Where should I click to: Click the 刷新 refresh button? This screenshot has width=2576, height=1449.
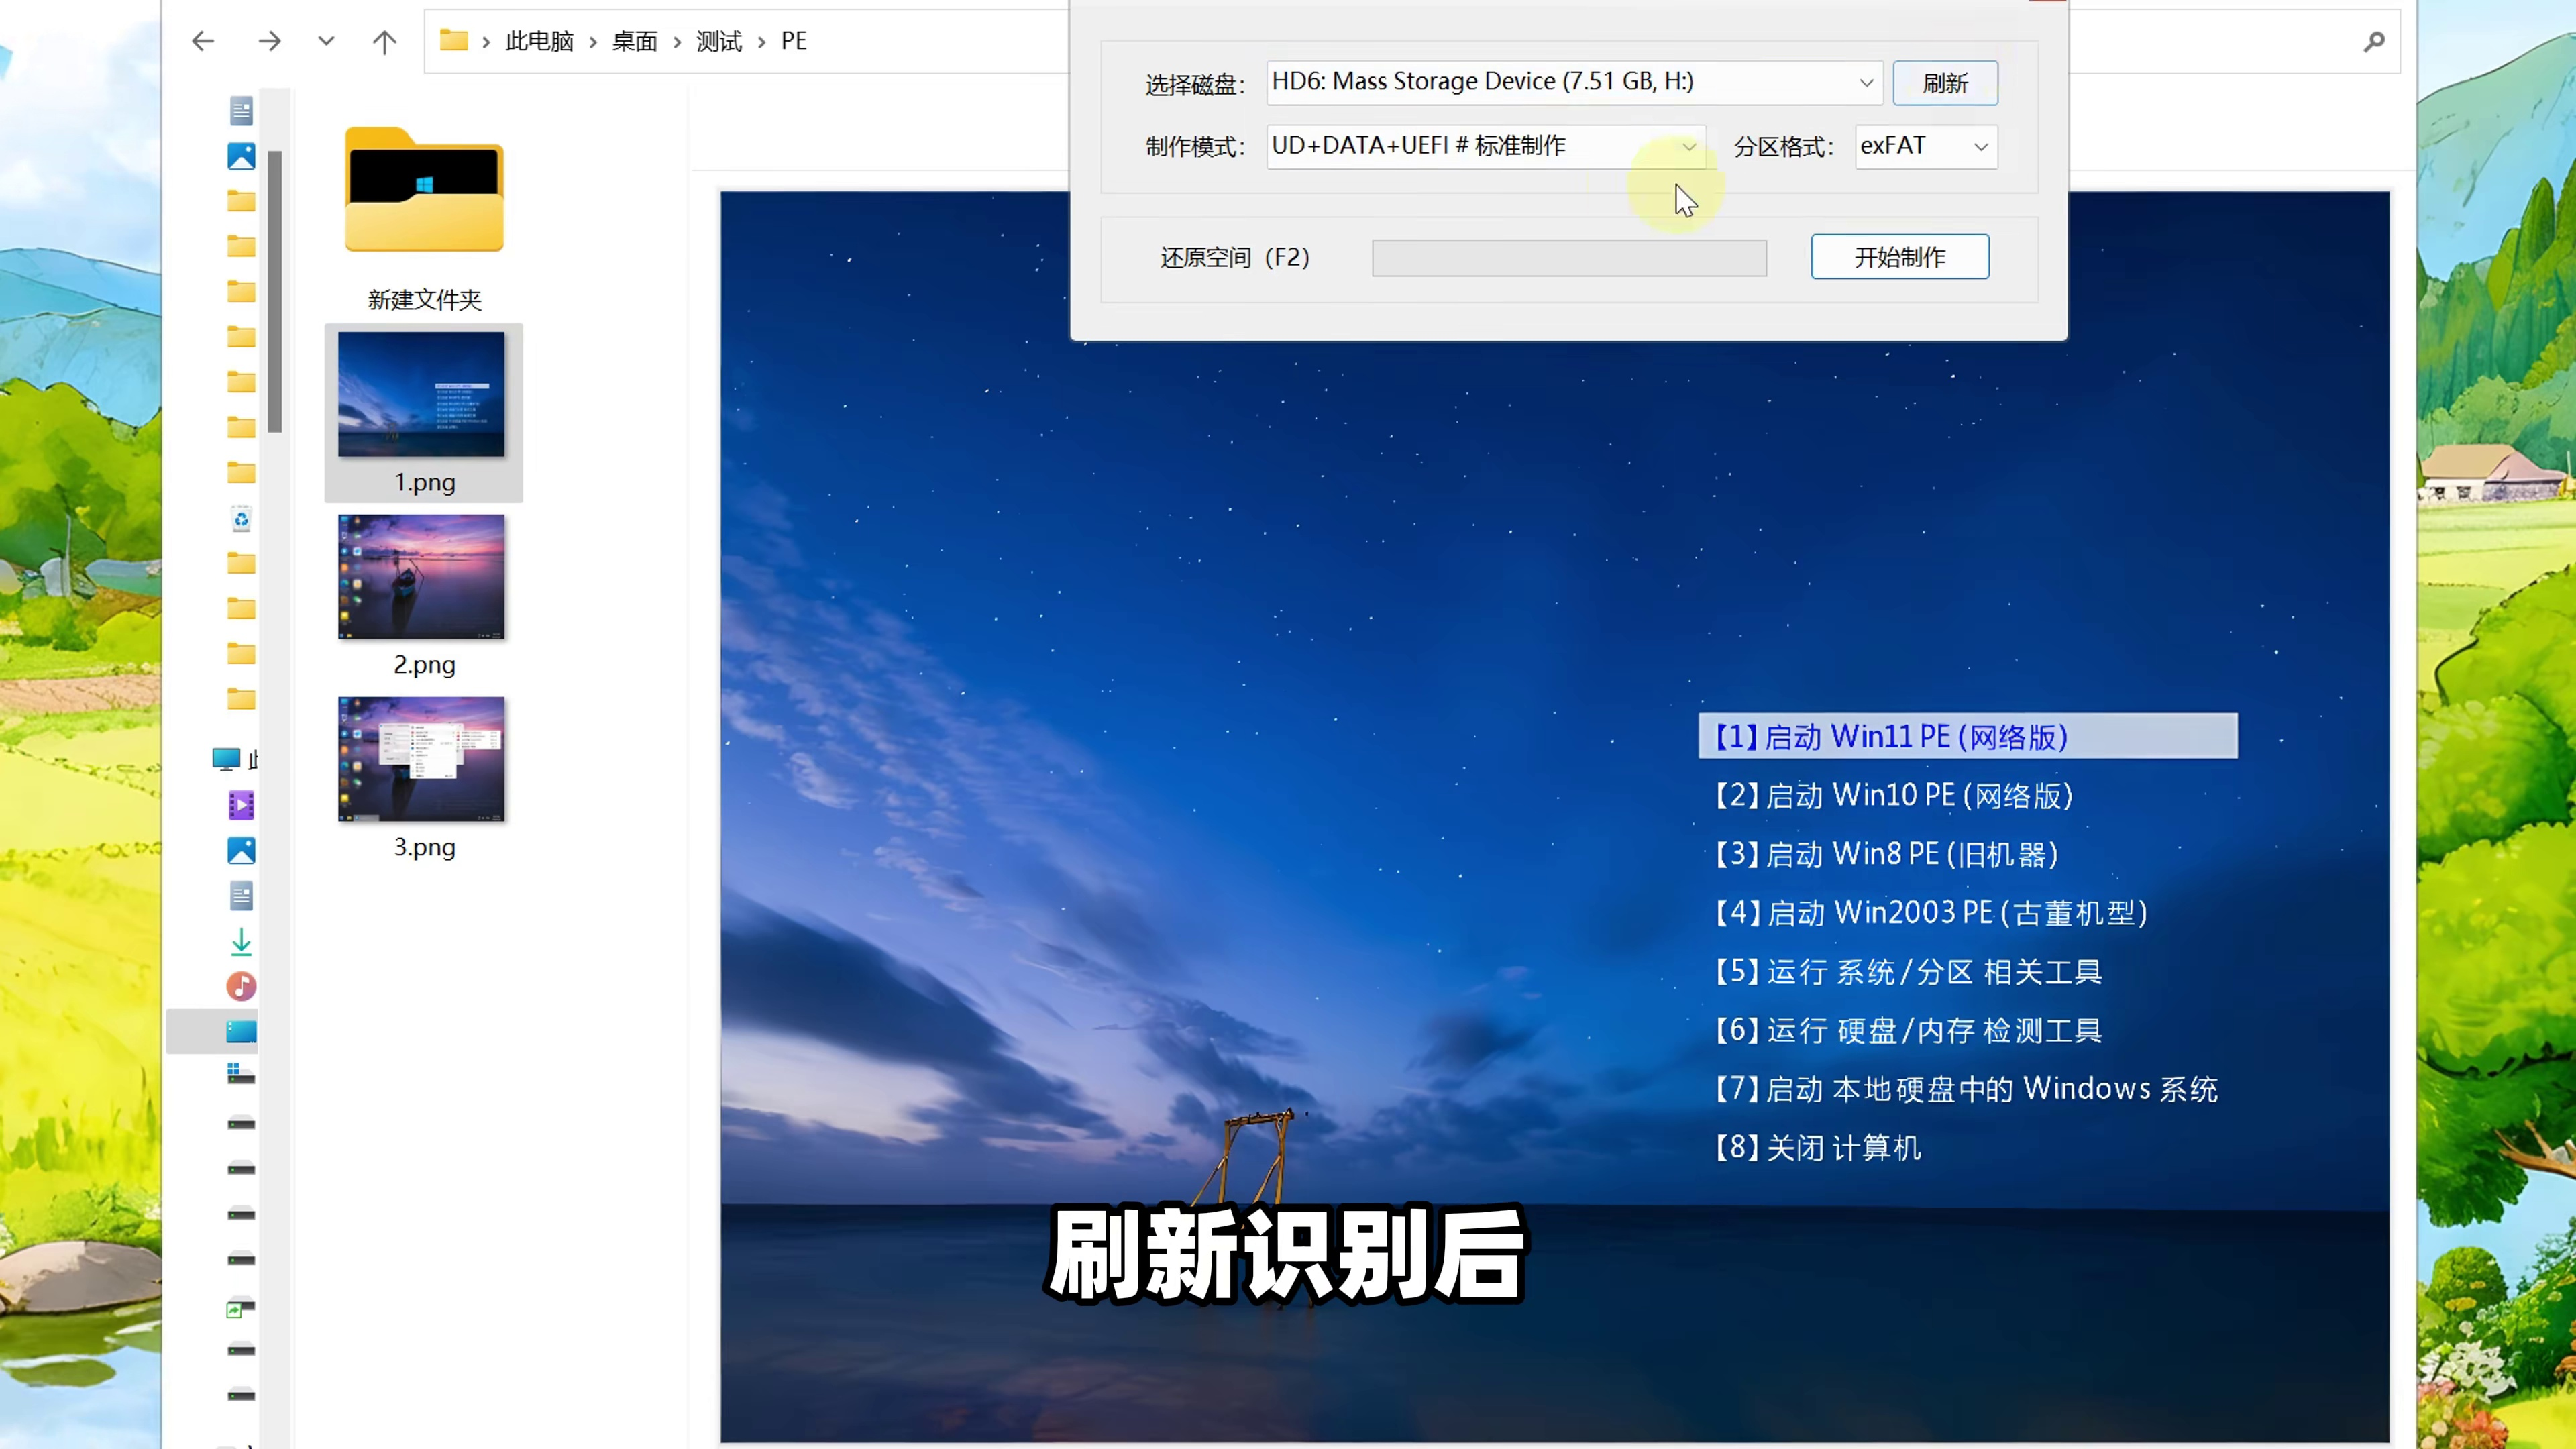(1944, 83)
